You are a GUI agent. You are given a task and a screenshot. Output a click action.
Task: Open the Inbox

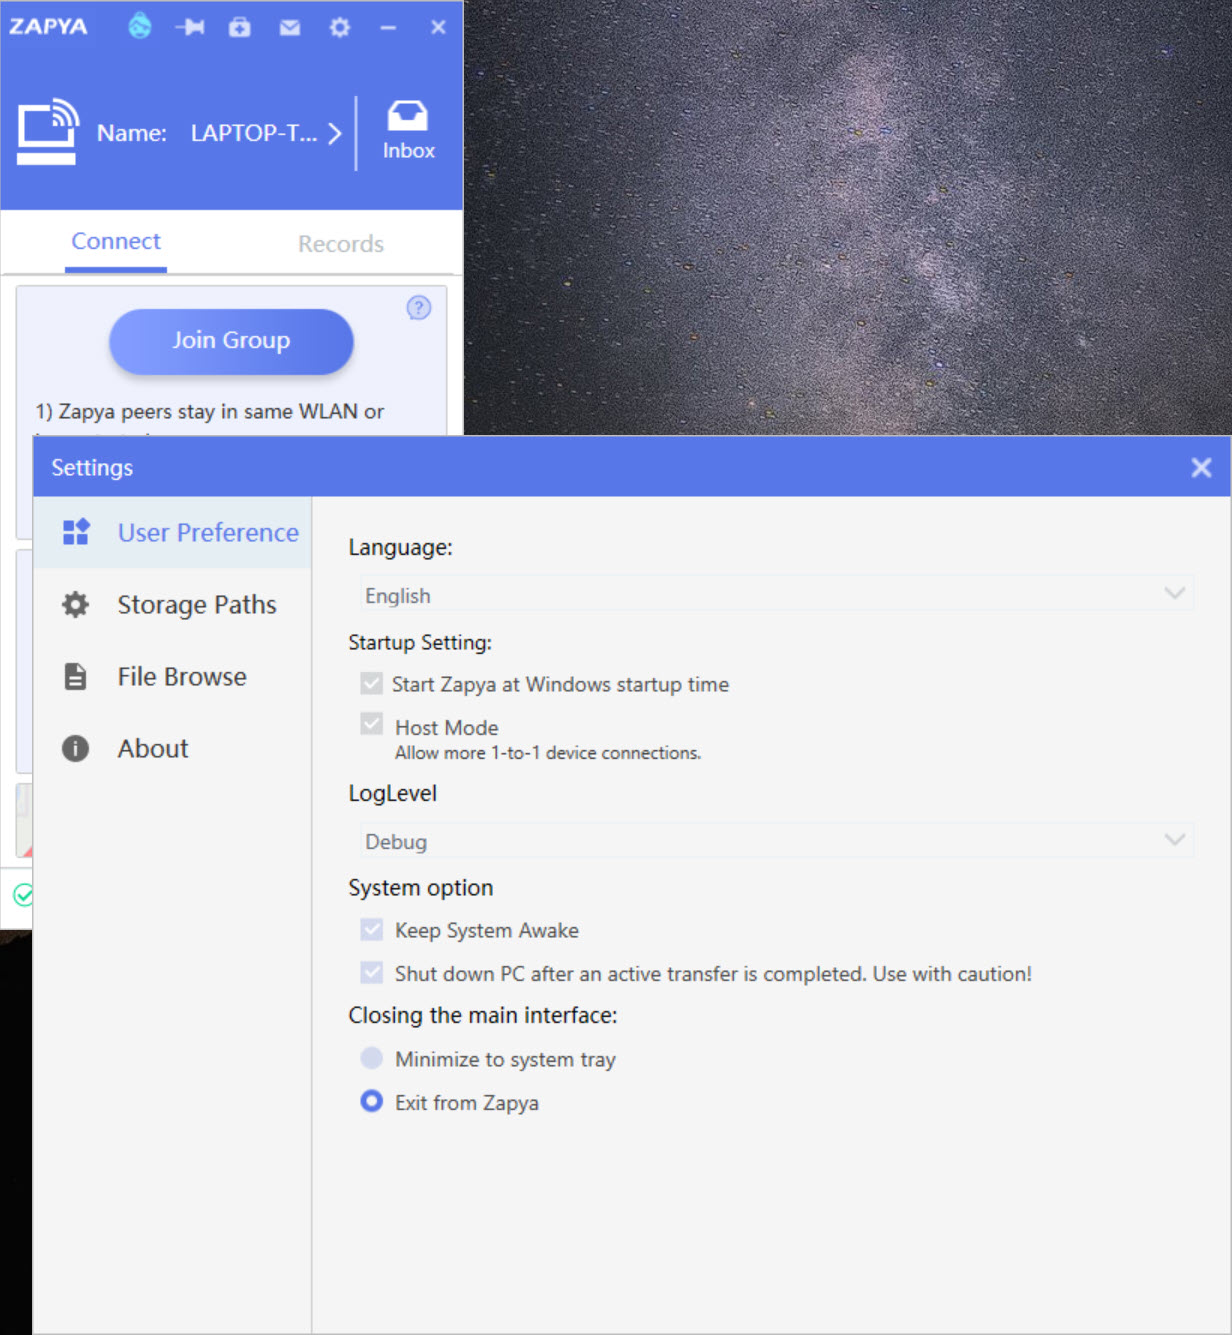(408, 131)
